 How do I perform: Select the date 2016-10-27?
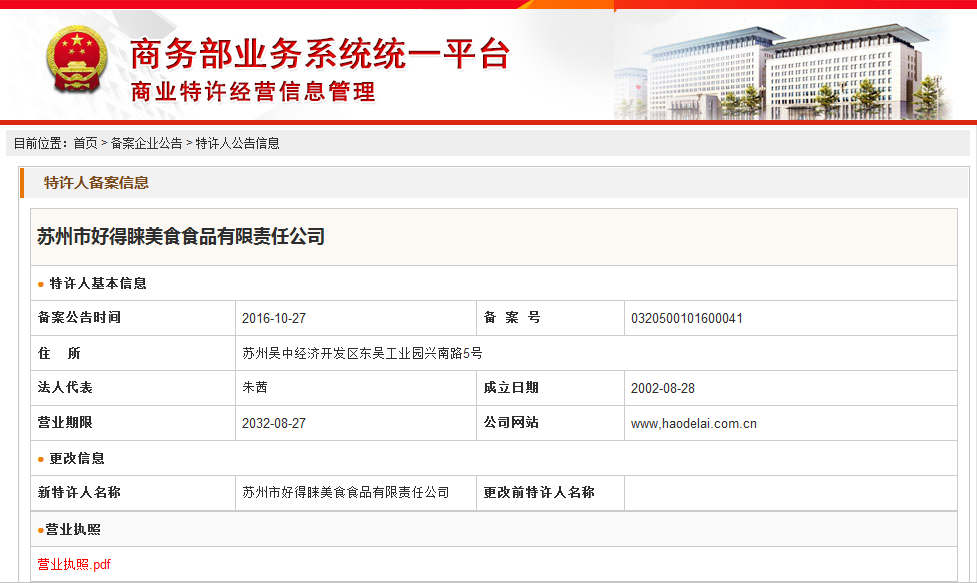pyautogui.click(x=274, y=318)
